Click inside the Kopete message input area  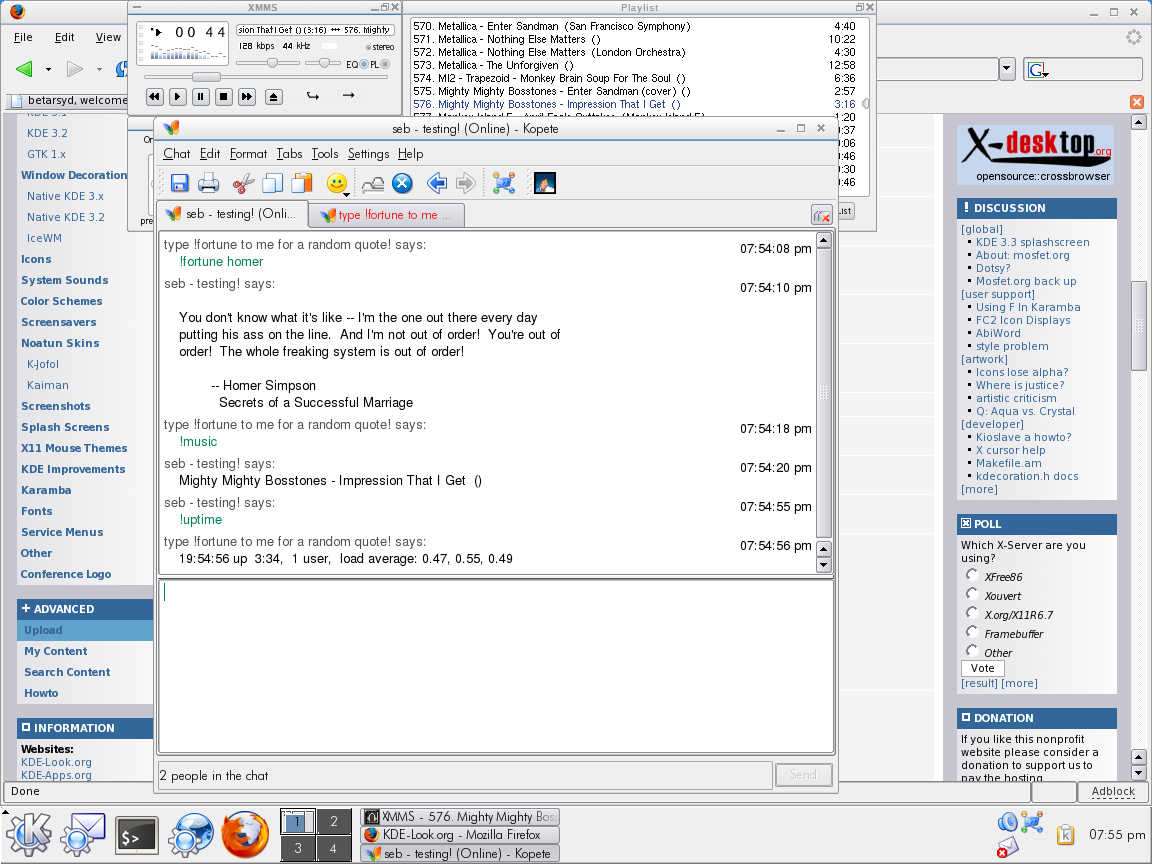(x=496, y=666)
